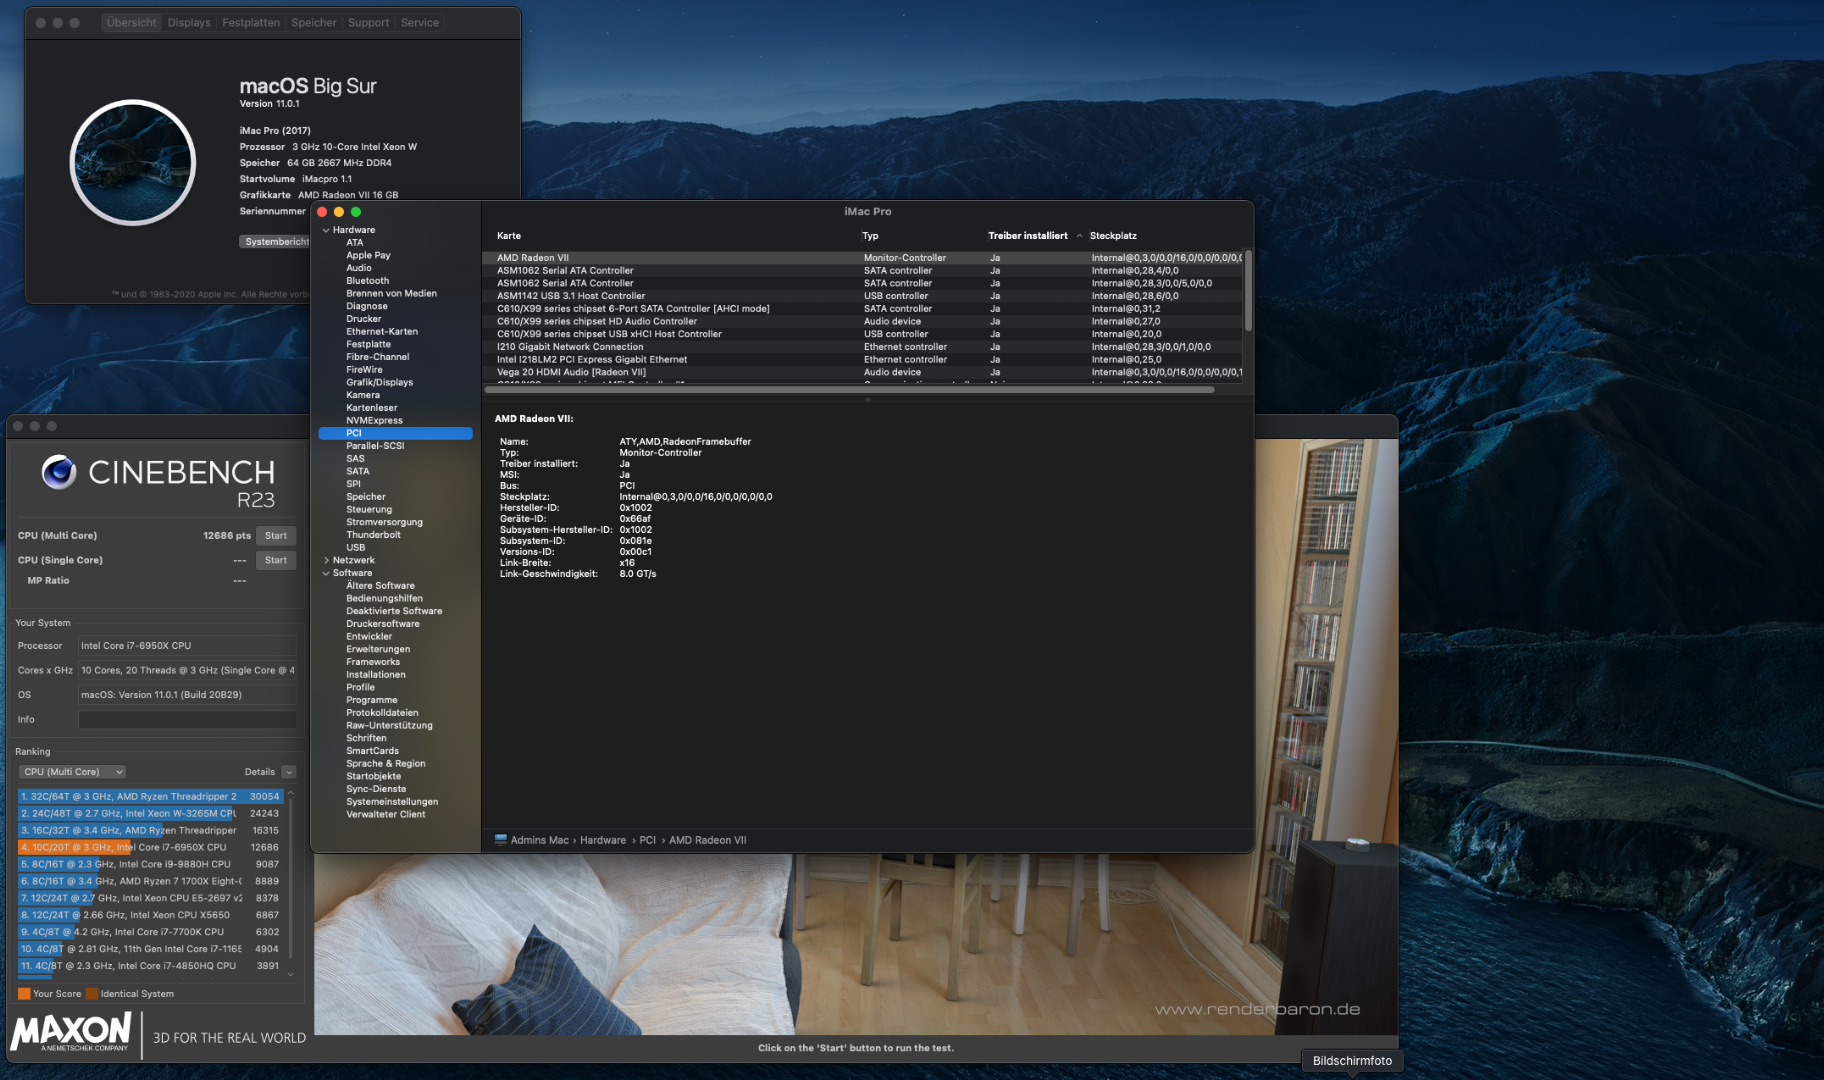Select Startobjekte in the sidebar

pyautogui.click(x=374, y=777)
